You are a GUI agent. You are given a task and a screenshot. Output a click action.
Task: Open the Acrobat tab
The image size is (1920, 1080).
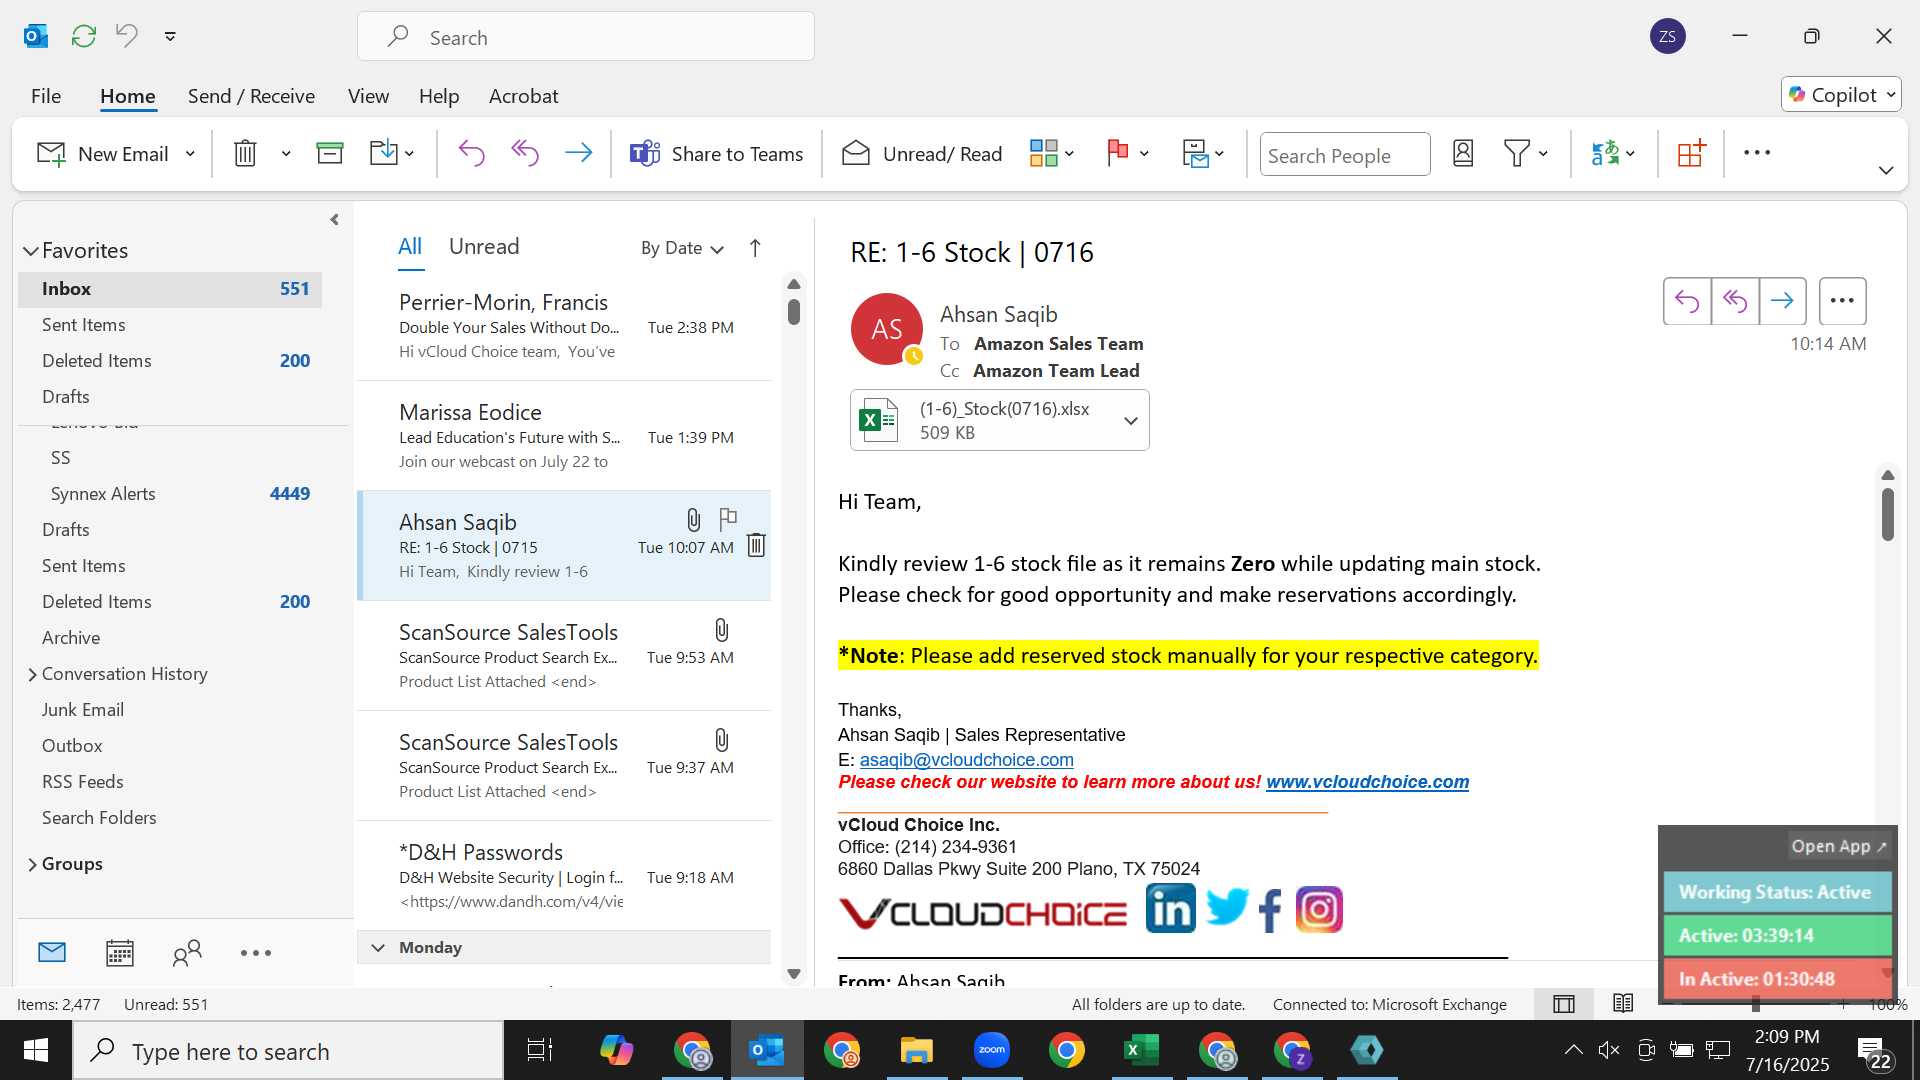pyautogui.click(x=523, y=96)
